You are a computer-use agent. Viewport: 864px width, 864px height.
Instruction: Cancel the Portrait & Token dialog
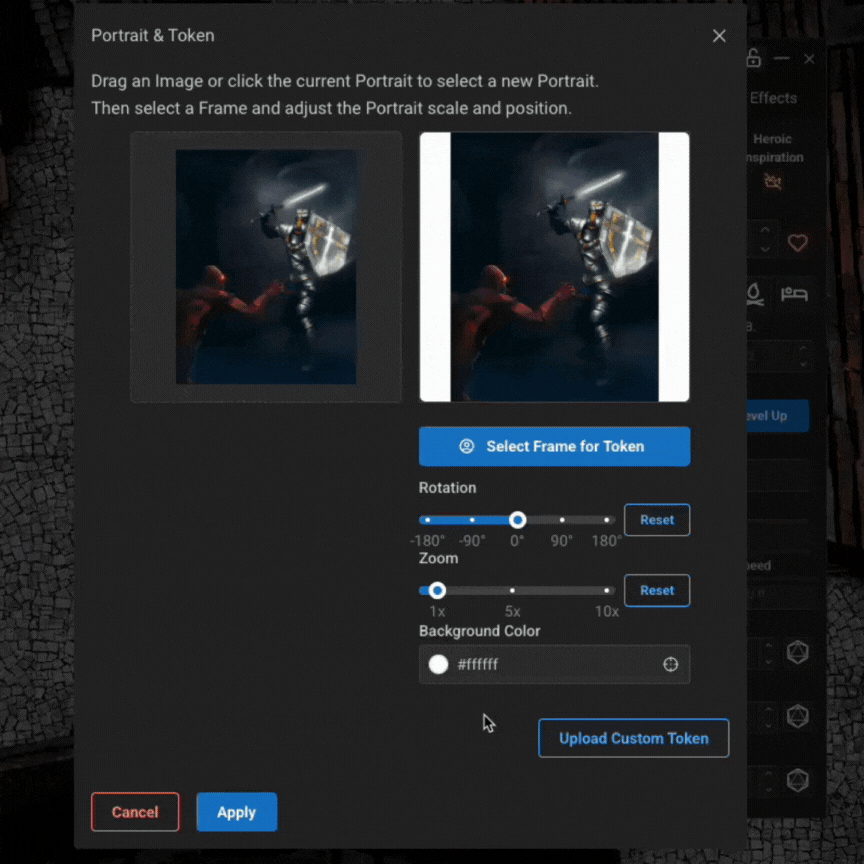pyautogui.click(x=135, y=812)
